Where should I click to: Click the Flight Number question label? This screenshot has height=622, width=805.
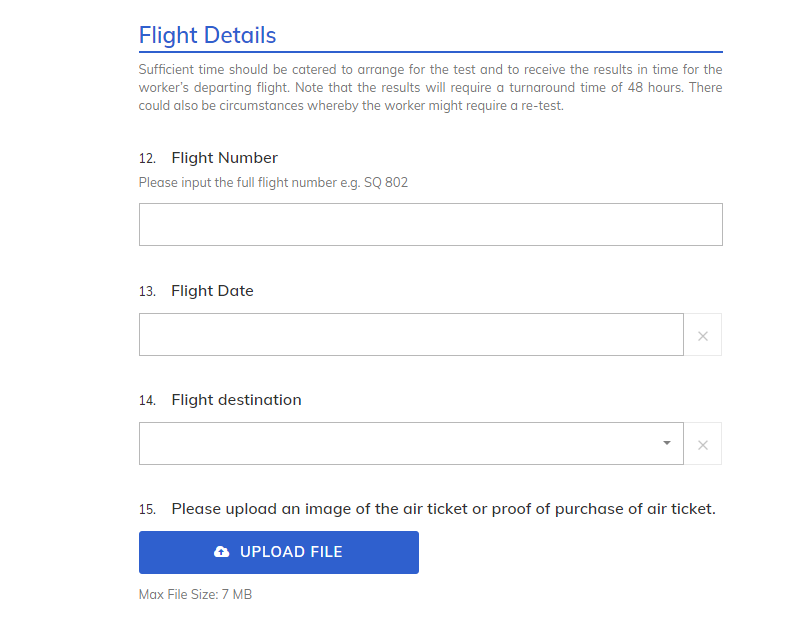[x=224, y=158]
